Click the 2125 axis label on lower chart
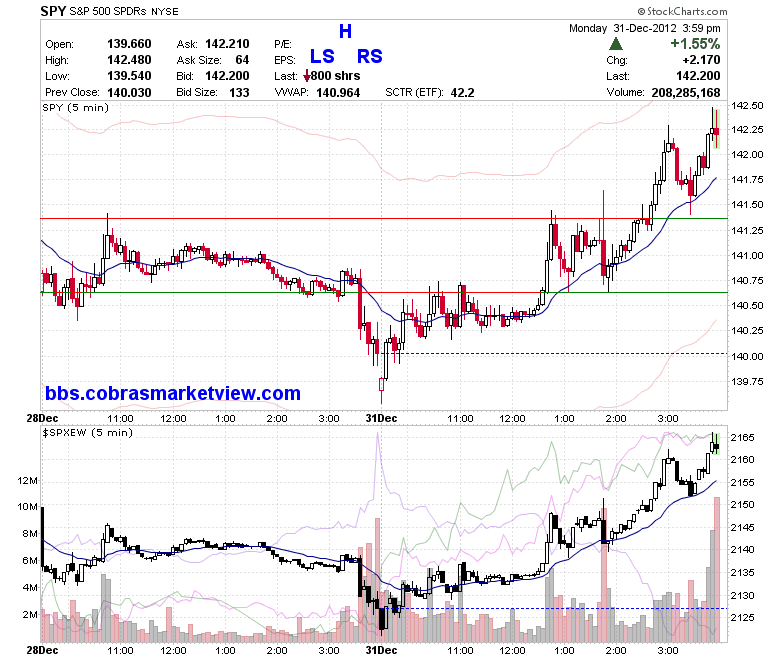Image resolution: width=780 pixels, height=659 pixels. (742, 617)
